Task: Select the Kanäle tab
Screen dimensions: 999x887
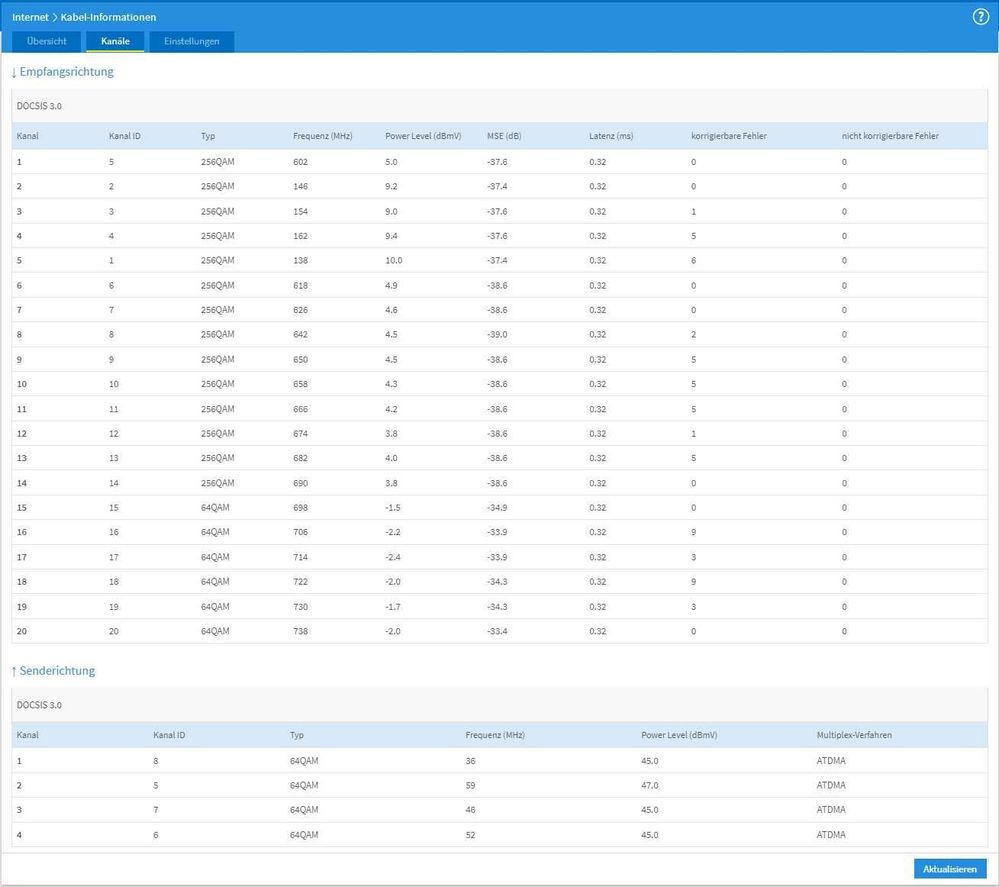Action: [x=115, y=41]
